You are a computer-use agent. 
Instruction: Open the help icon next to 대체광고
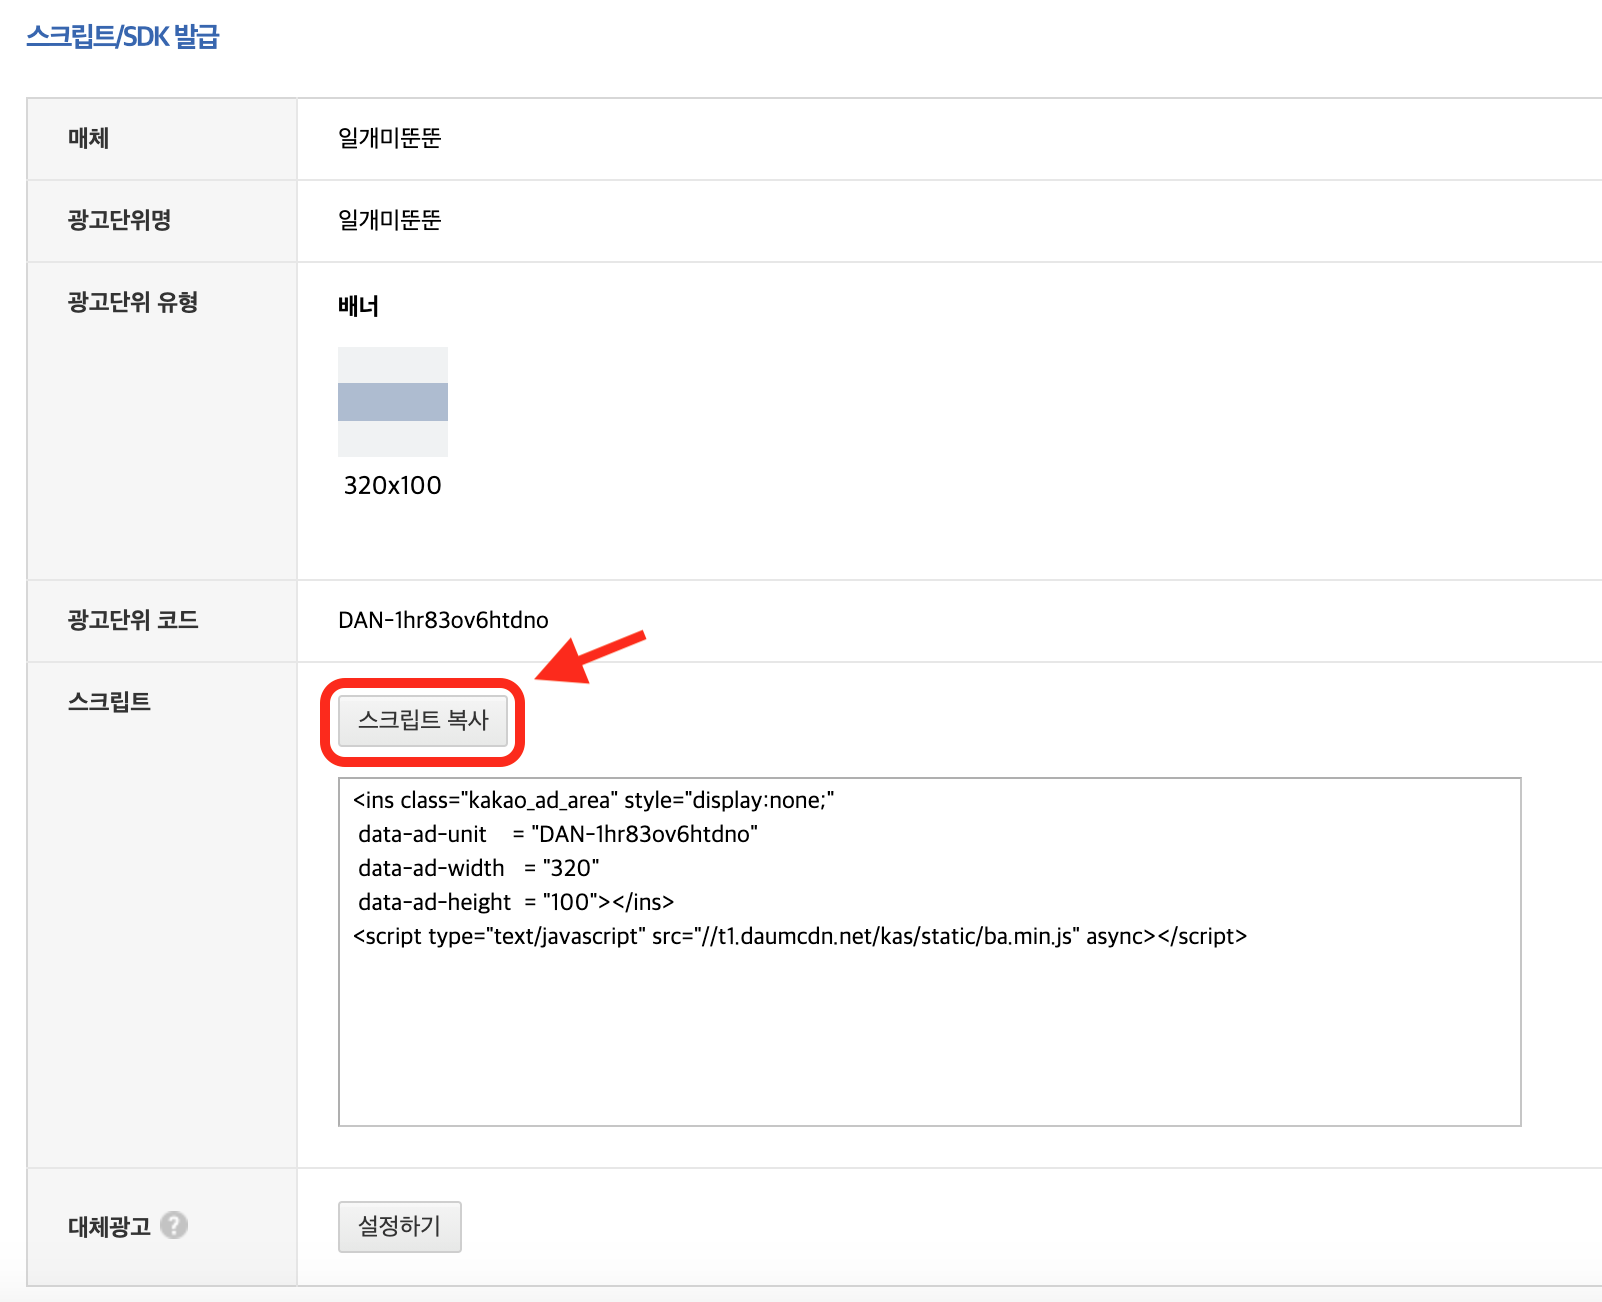[x=174, y=1225]
